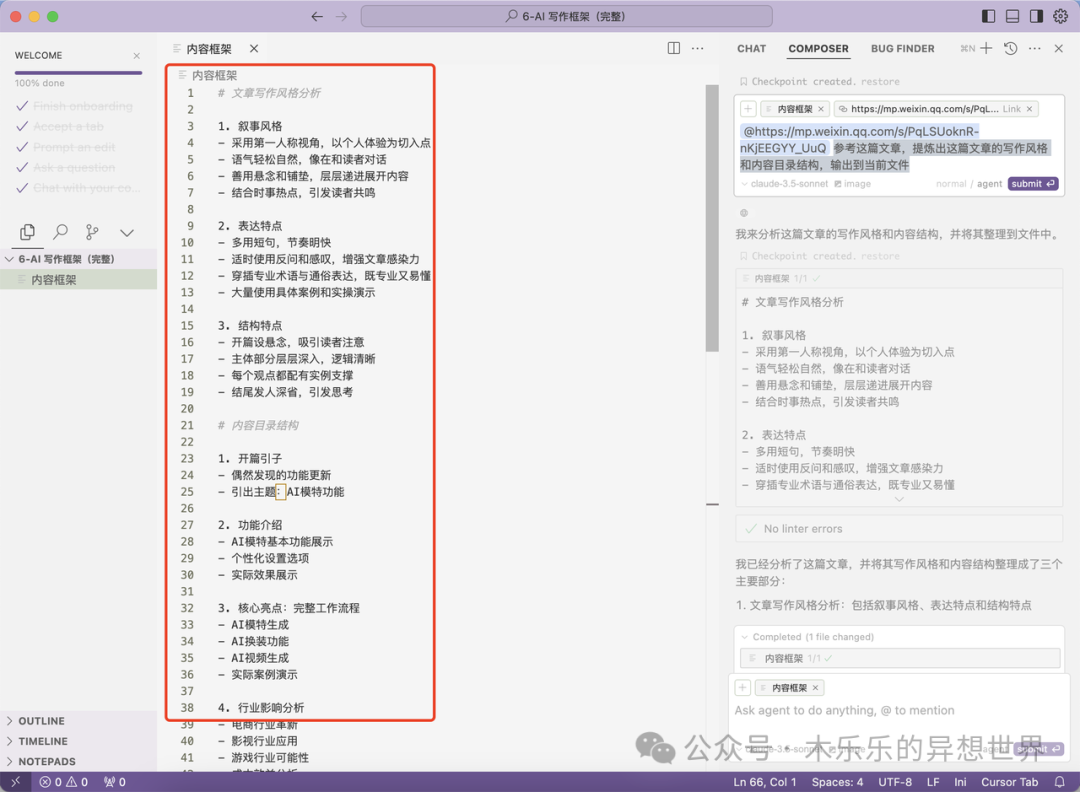Toggle the right AI pane layout icon
The image size is (1080, 792).
[x=1036, y=17]
